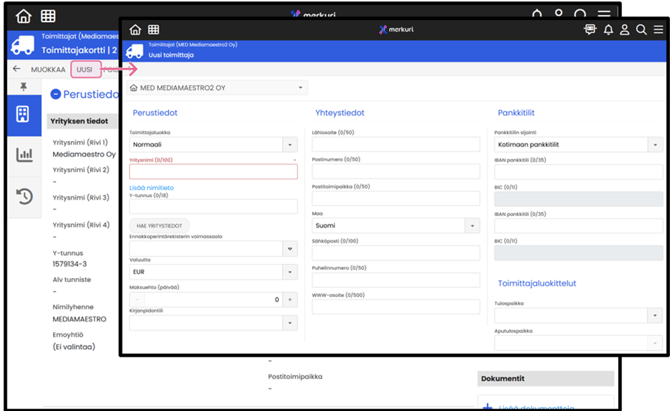Open the grid apps menu in the front window
670x411 pixels.
[152, 30]
